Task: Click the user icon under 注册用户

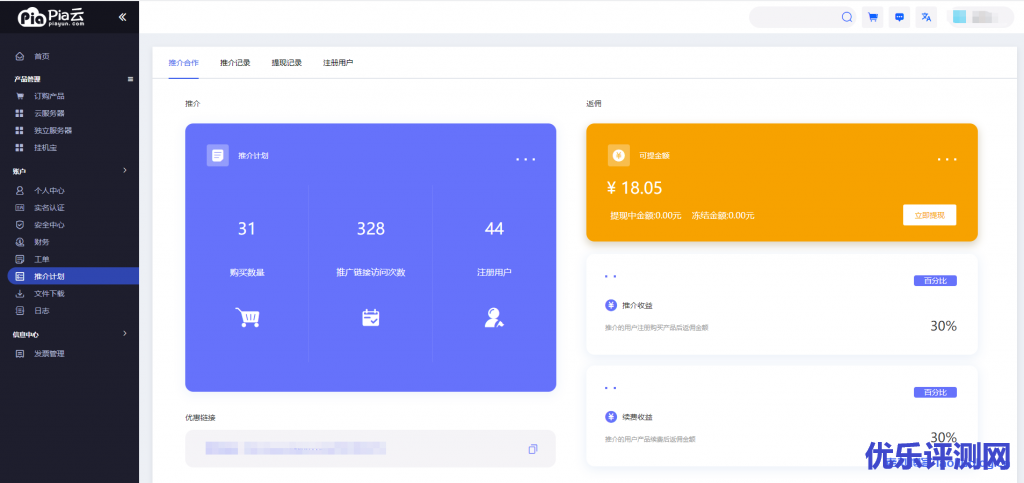Action: click(494, 318)
